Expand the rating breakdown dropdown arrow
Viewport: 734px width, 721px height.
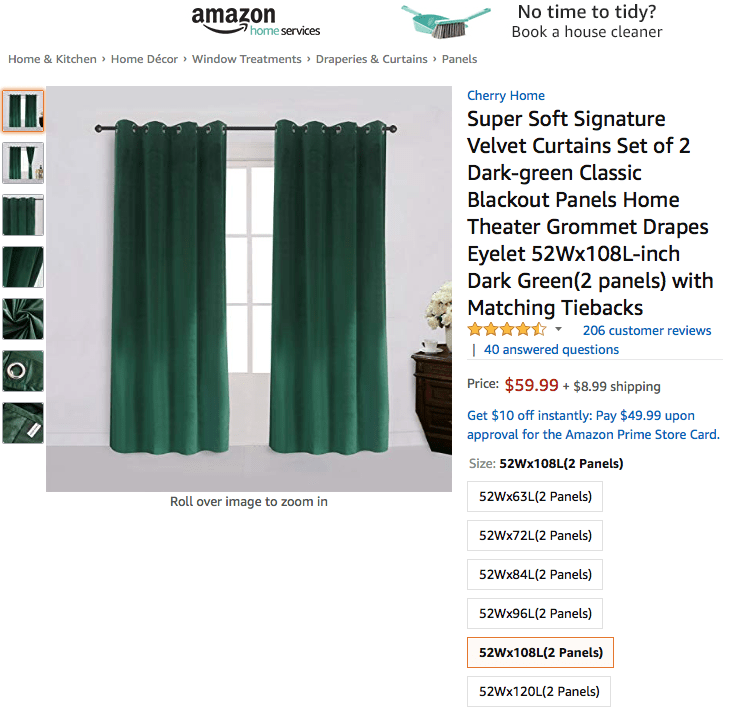(x=558, y=330)
